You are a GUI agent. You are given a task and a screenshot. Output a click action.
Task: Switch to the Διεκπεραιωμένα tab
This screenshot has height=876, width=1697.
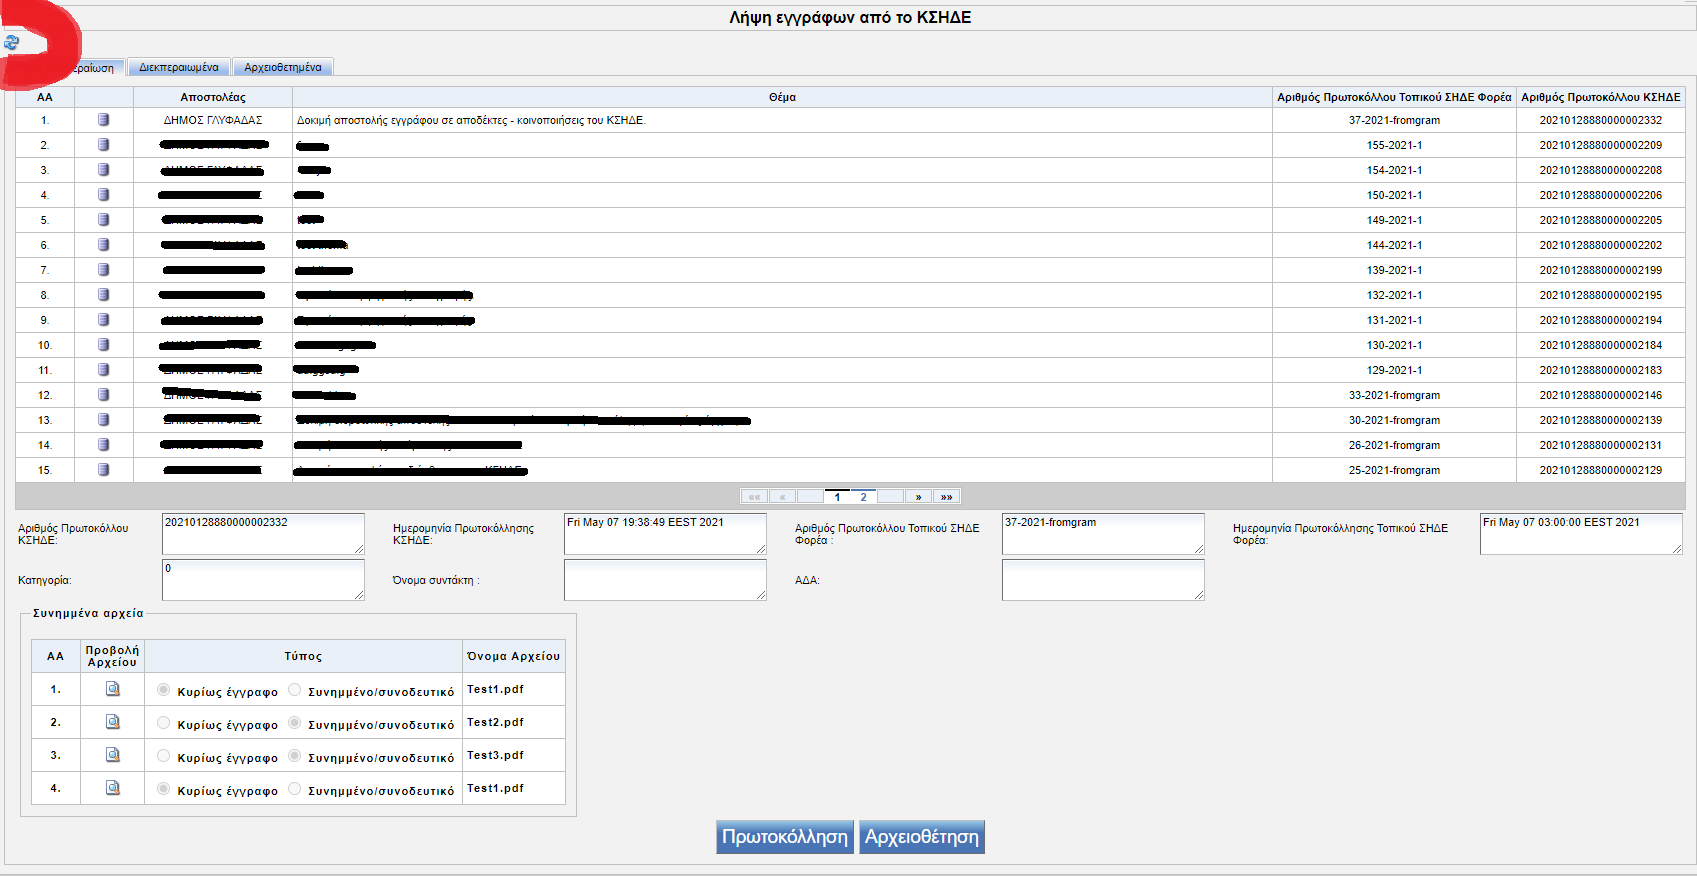[179, 67]
